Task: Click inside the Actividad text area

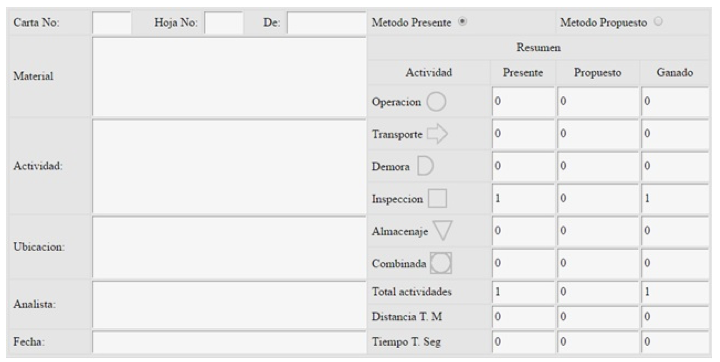Action: [229, 166]
